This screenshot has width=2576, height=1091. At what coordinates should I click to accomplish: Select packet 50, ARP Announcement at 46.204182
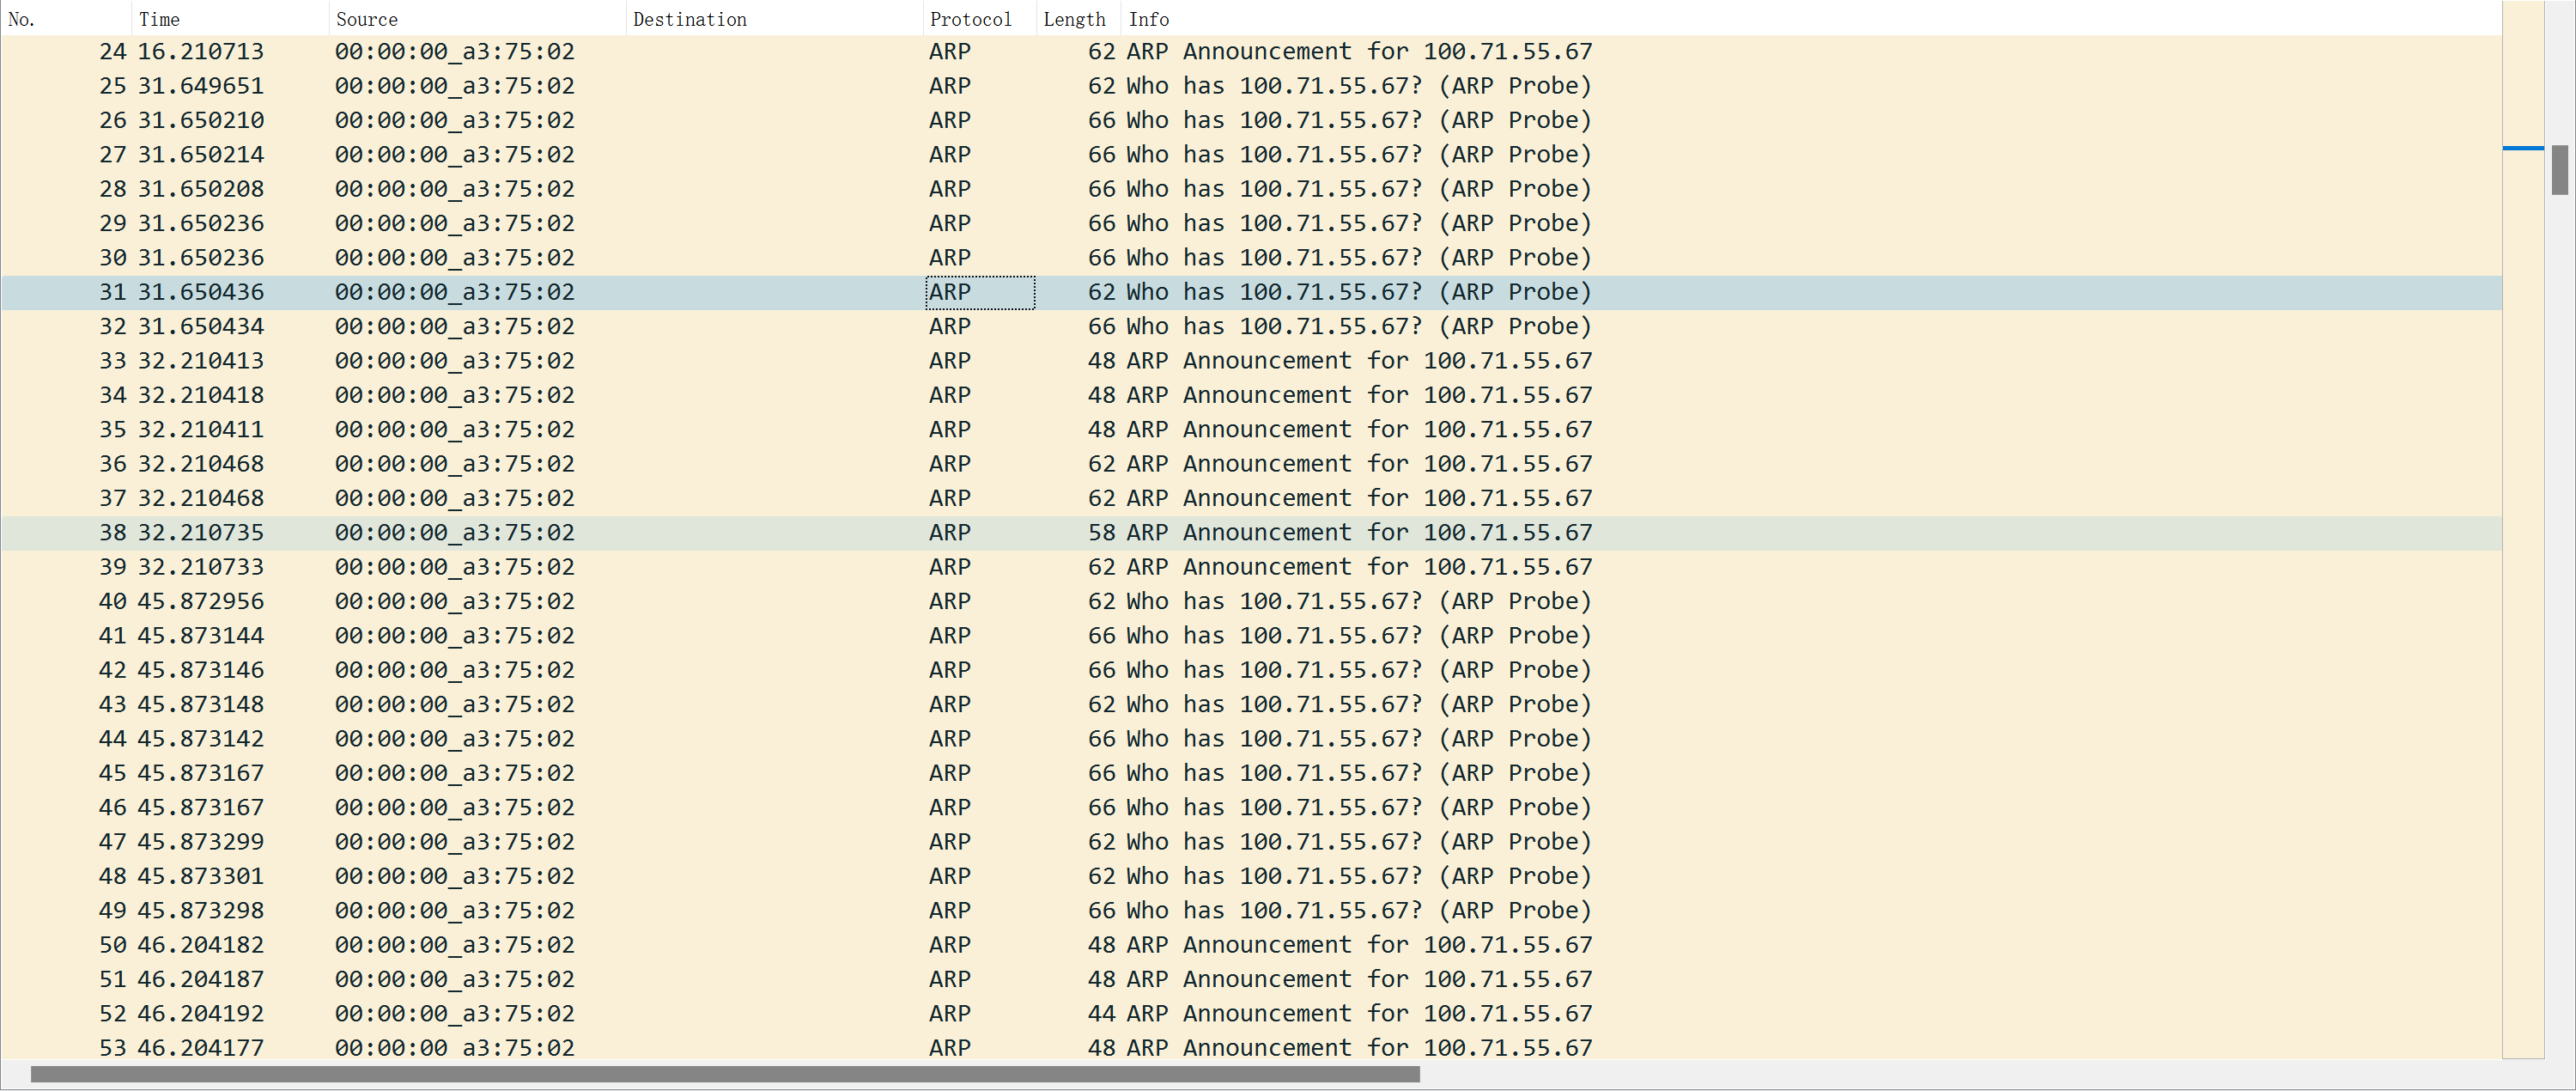click(700, 944)
